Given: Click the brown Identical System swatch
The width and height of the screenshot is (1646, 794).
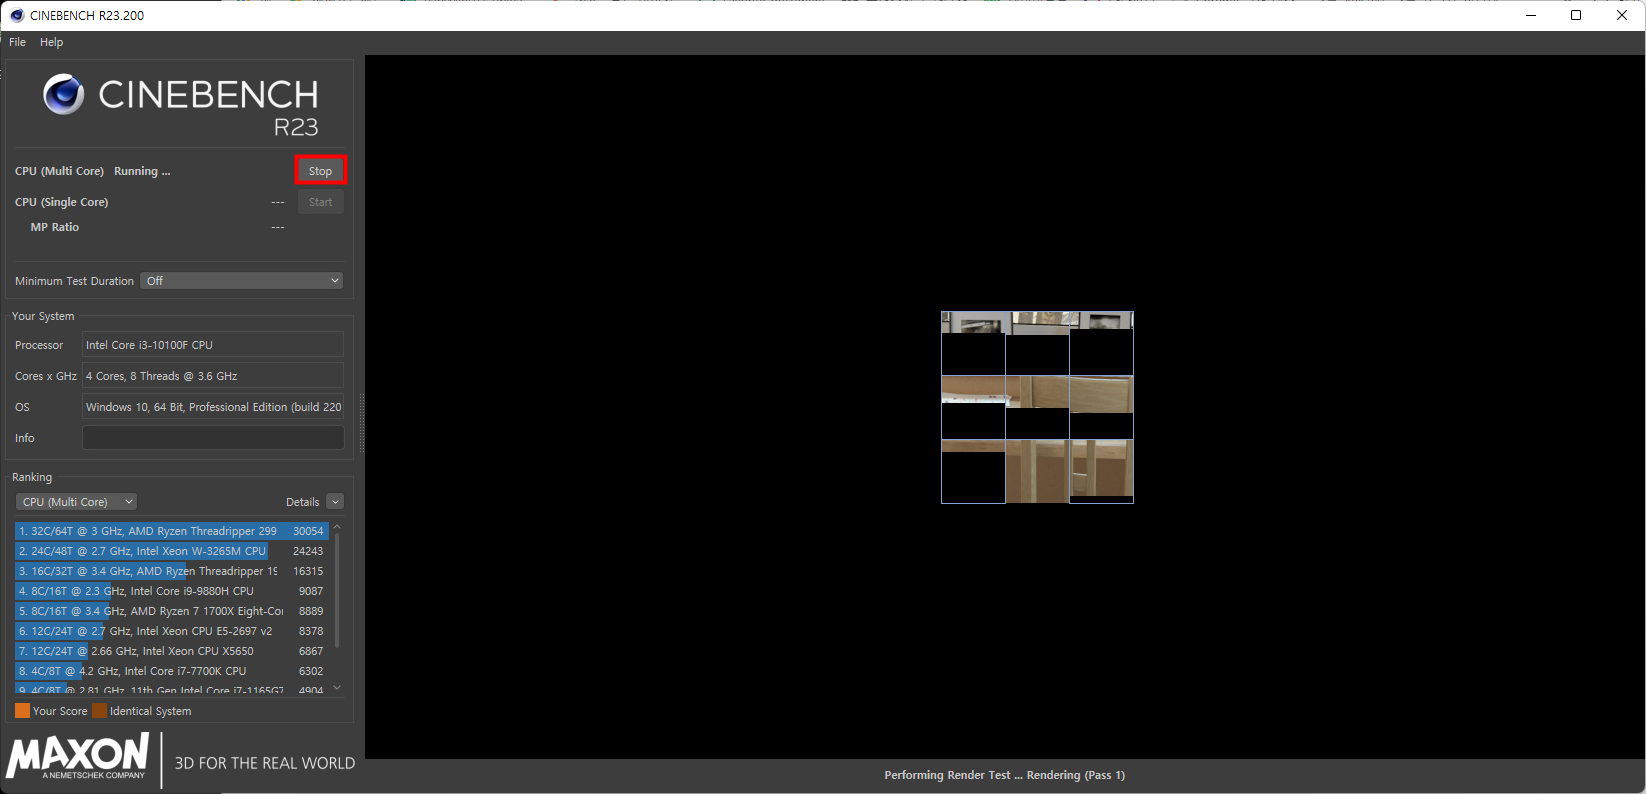Looking at the screenshot, I should pyautogui.click(x=99, y=711).
